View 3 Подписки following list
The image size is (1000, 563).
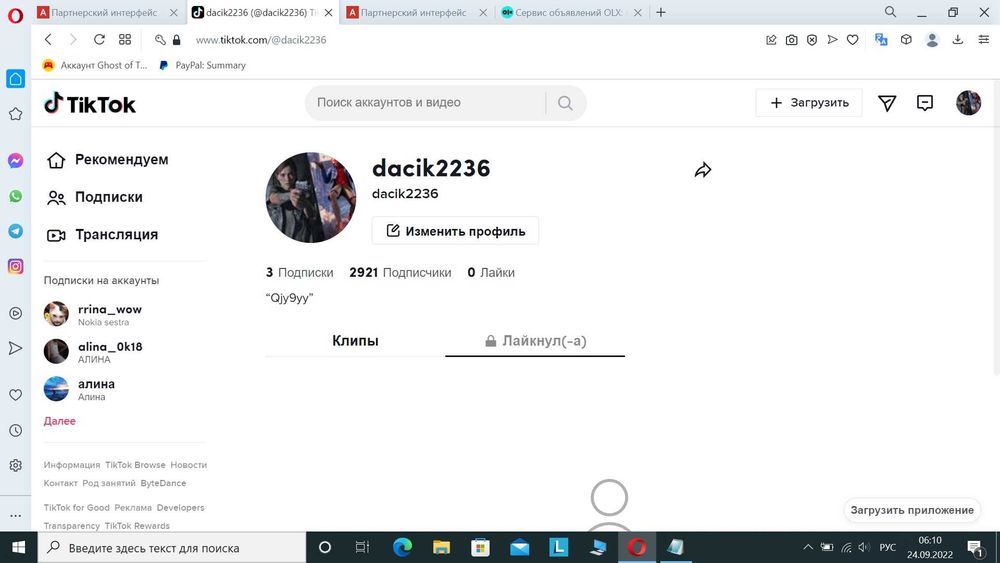[x=299, y=272]
